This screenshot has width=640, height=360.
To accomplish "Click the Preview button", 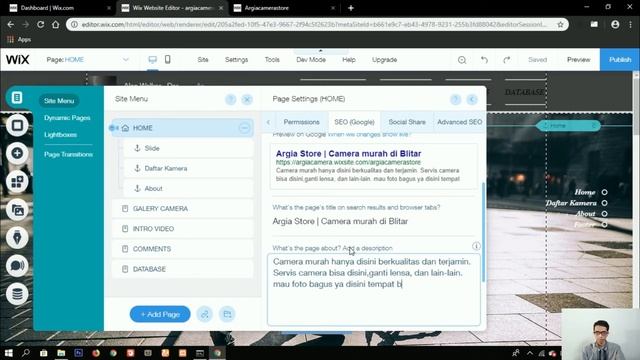I will click(x=578, y=60).
